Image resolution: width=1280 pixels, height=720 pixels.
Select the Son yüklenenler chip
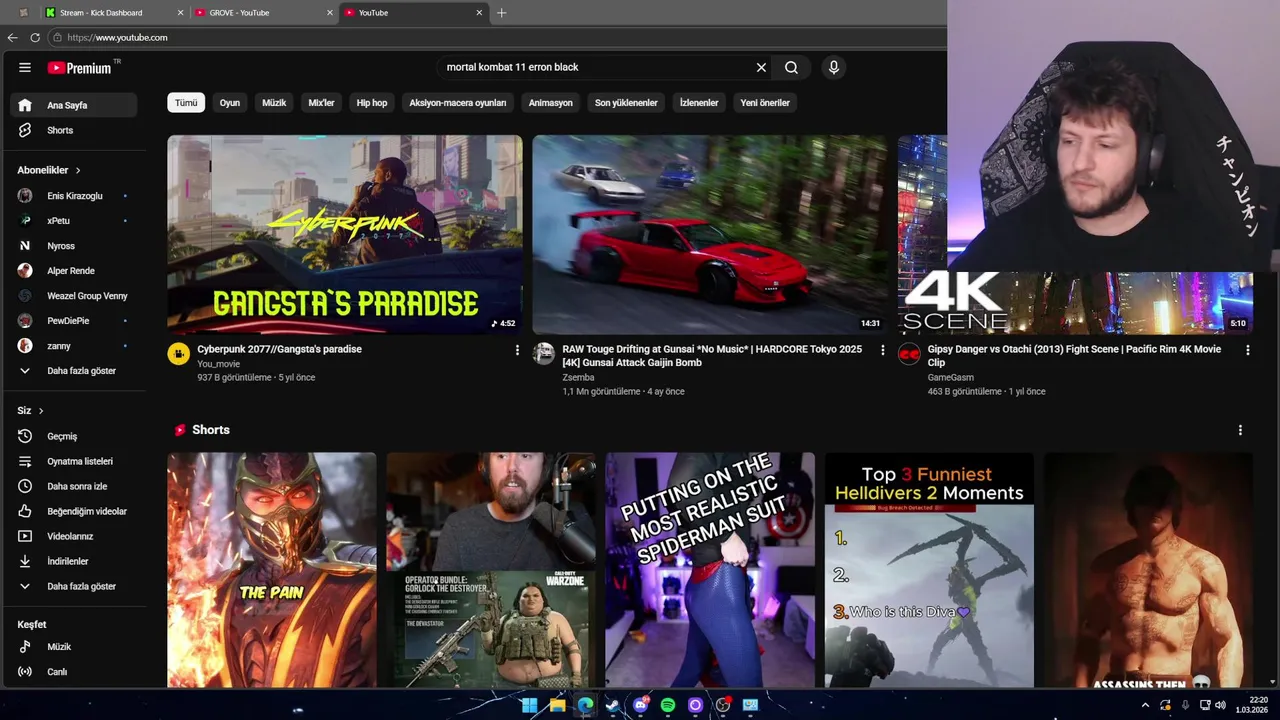pos(626,103)
